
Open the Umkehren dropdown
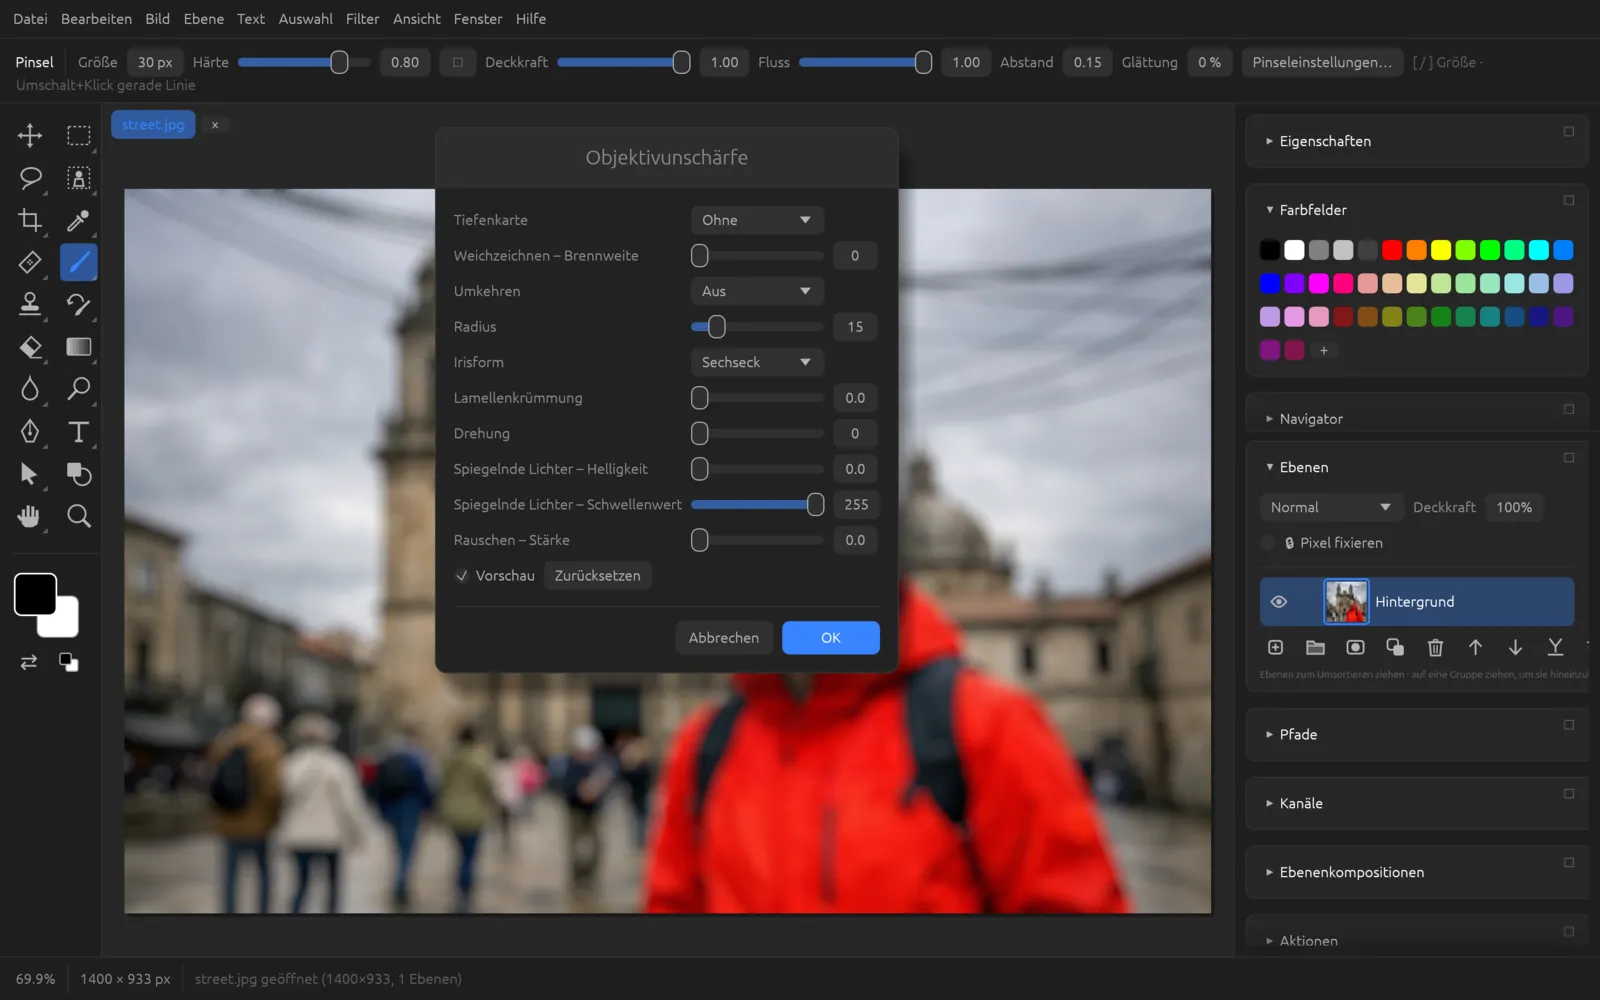[757, 291]
